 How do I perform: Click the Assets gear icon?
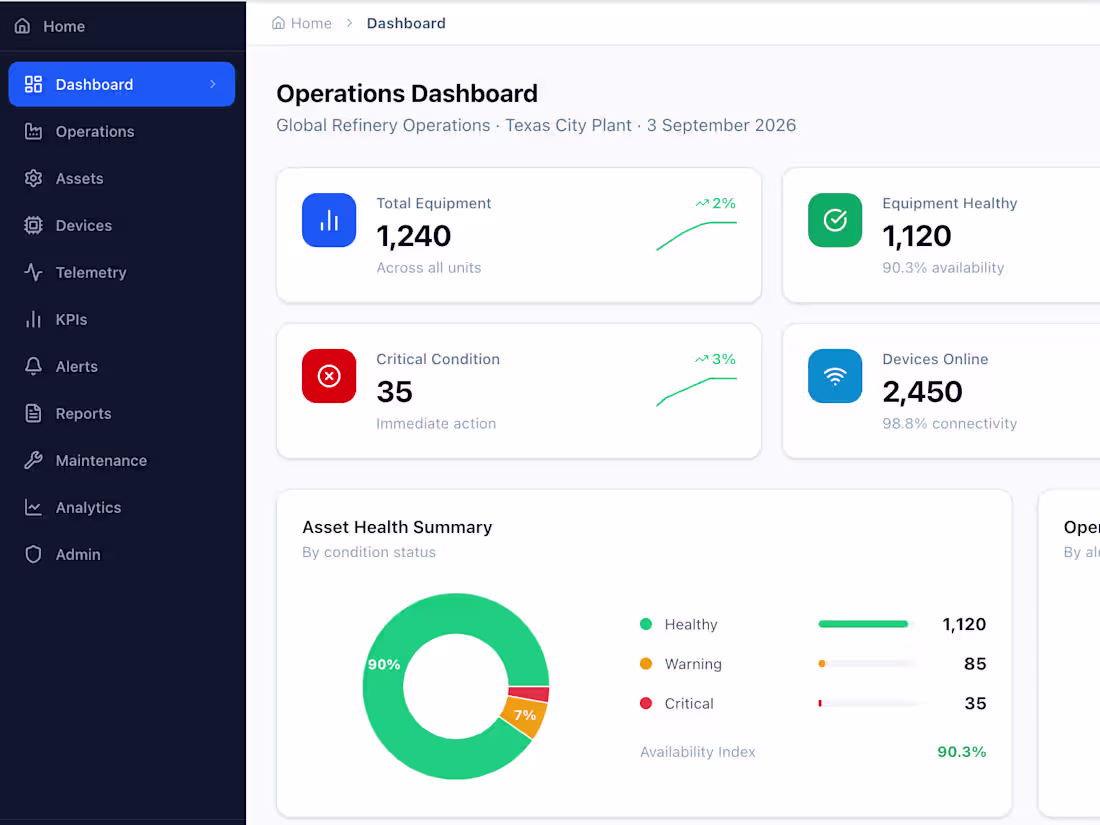pyautogui.click(x=33, y=178)
